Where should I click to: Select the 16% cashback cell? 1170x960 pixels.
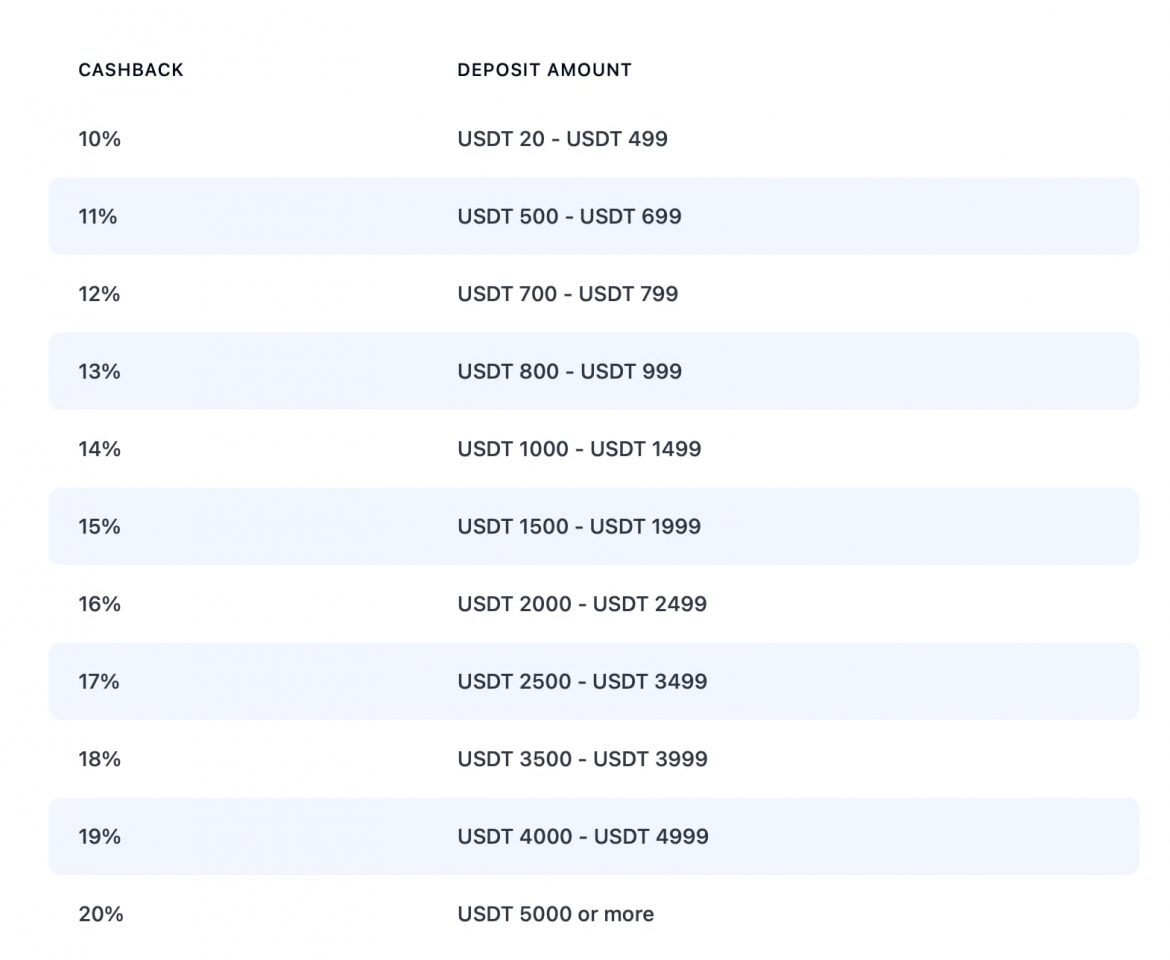(100, 604)
